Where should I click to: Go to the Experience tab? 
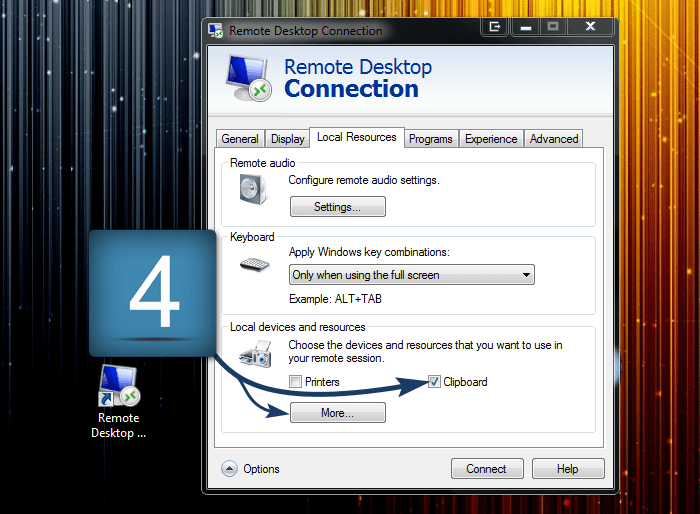point(491,139)
